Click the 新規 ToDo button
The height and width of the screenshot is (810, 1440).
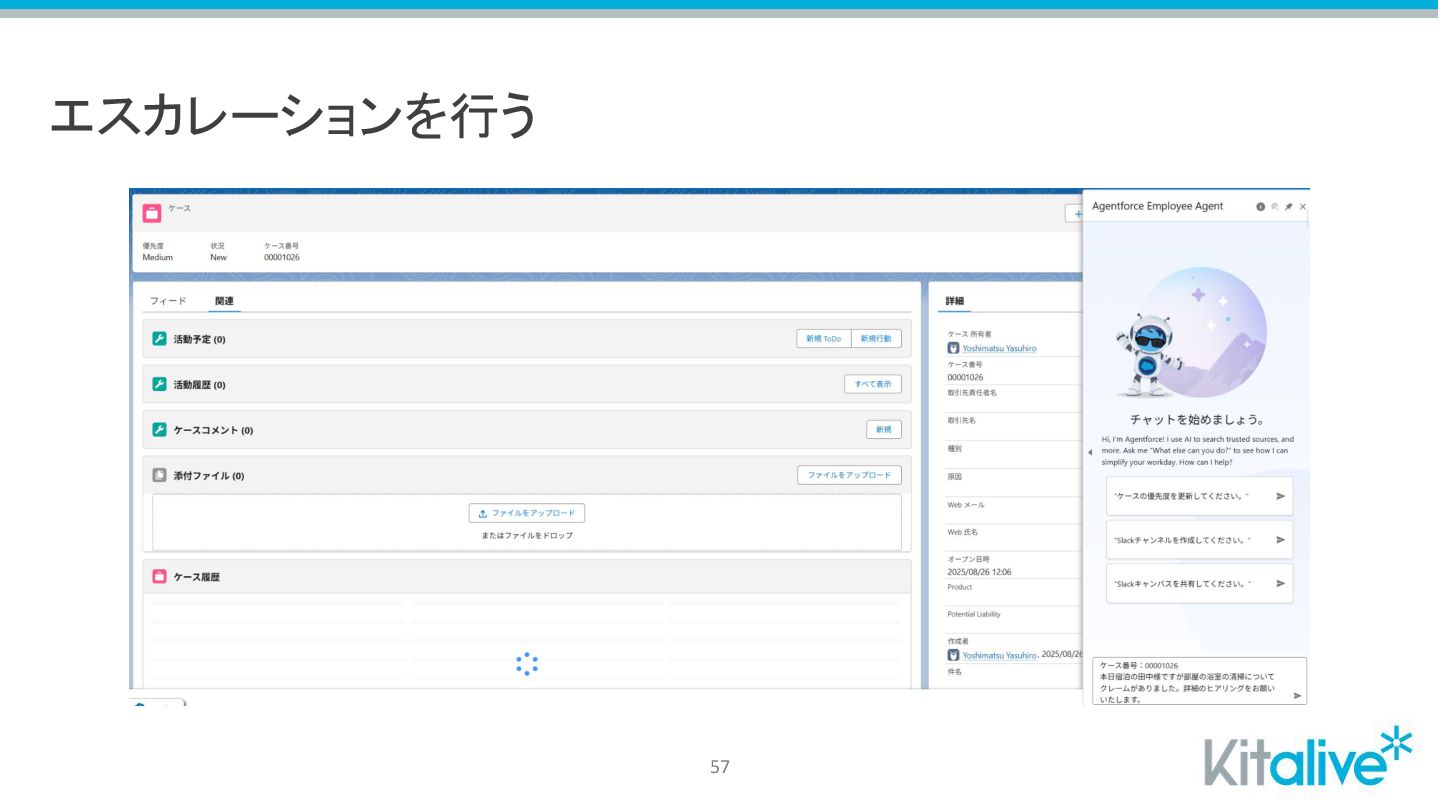(x=824, y=339)
